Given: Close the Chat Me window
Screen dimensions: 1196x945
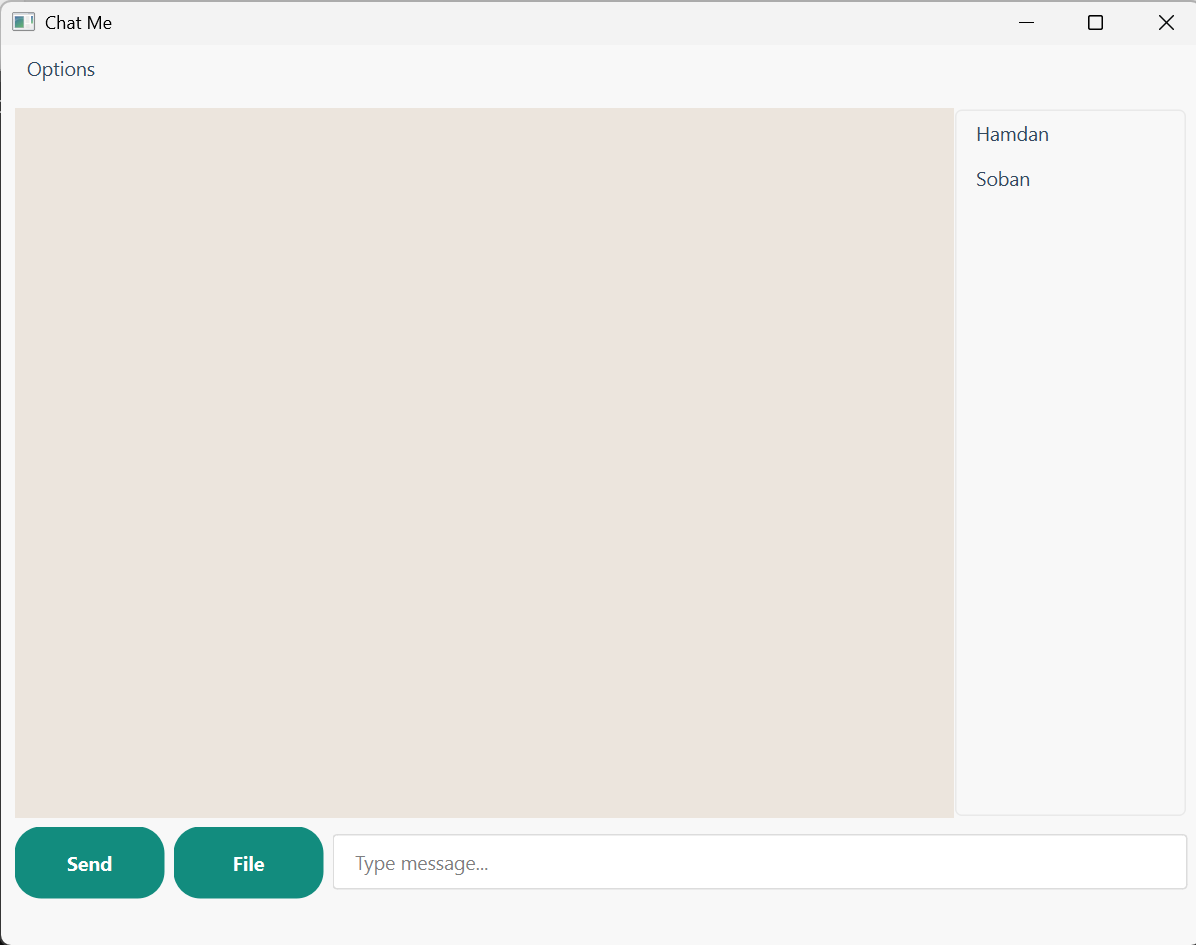Looking at the screenshot, I should click(x=1165, y=23).
